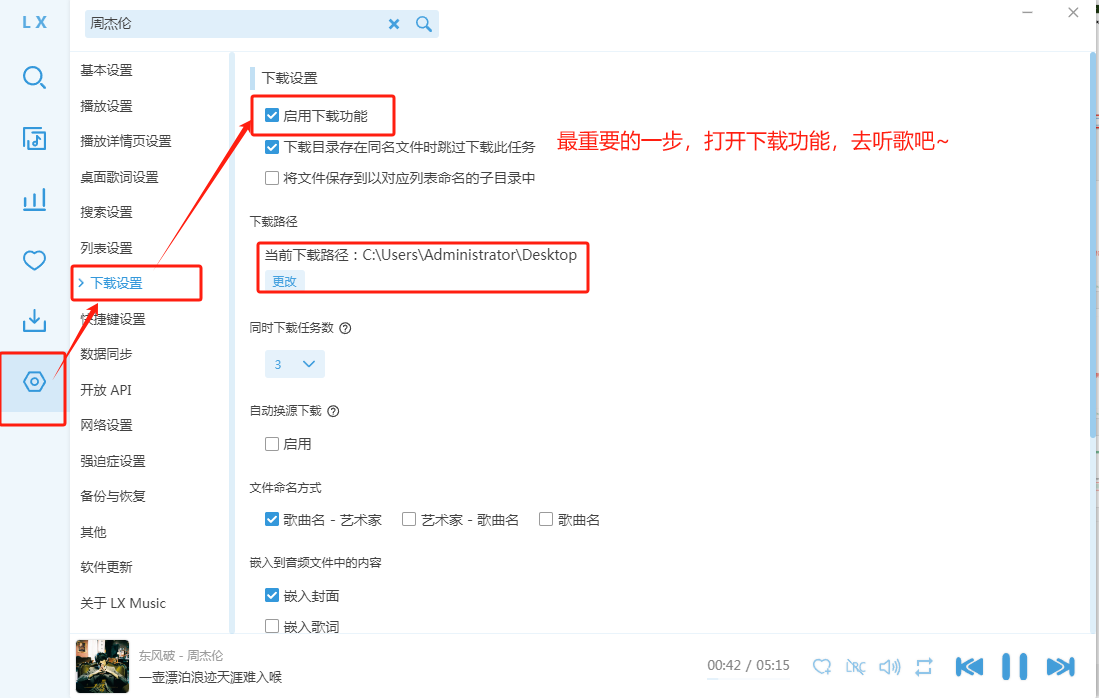Click the volume speaker icon
This screenshot has width=1099, height=698.
pos(889,666)
